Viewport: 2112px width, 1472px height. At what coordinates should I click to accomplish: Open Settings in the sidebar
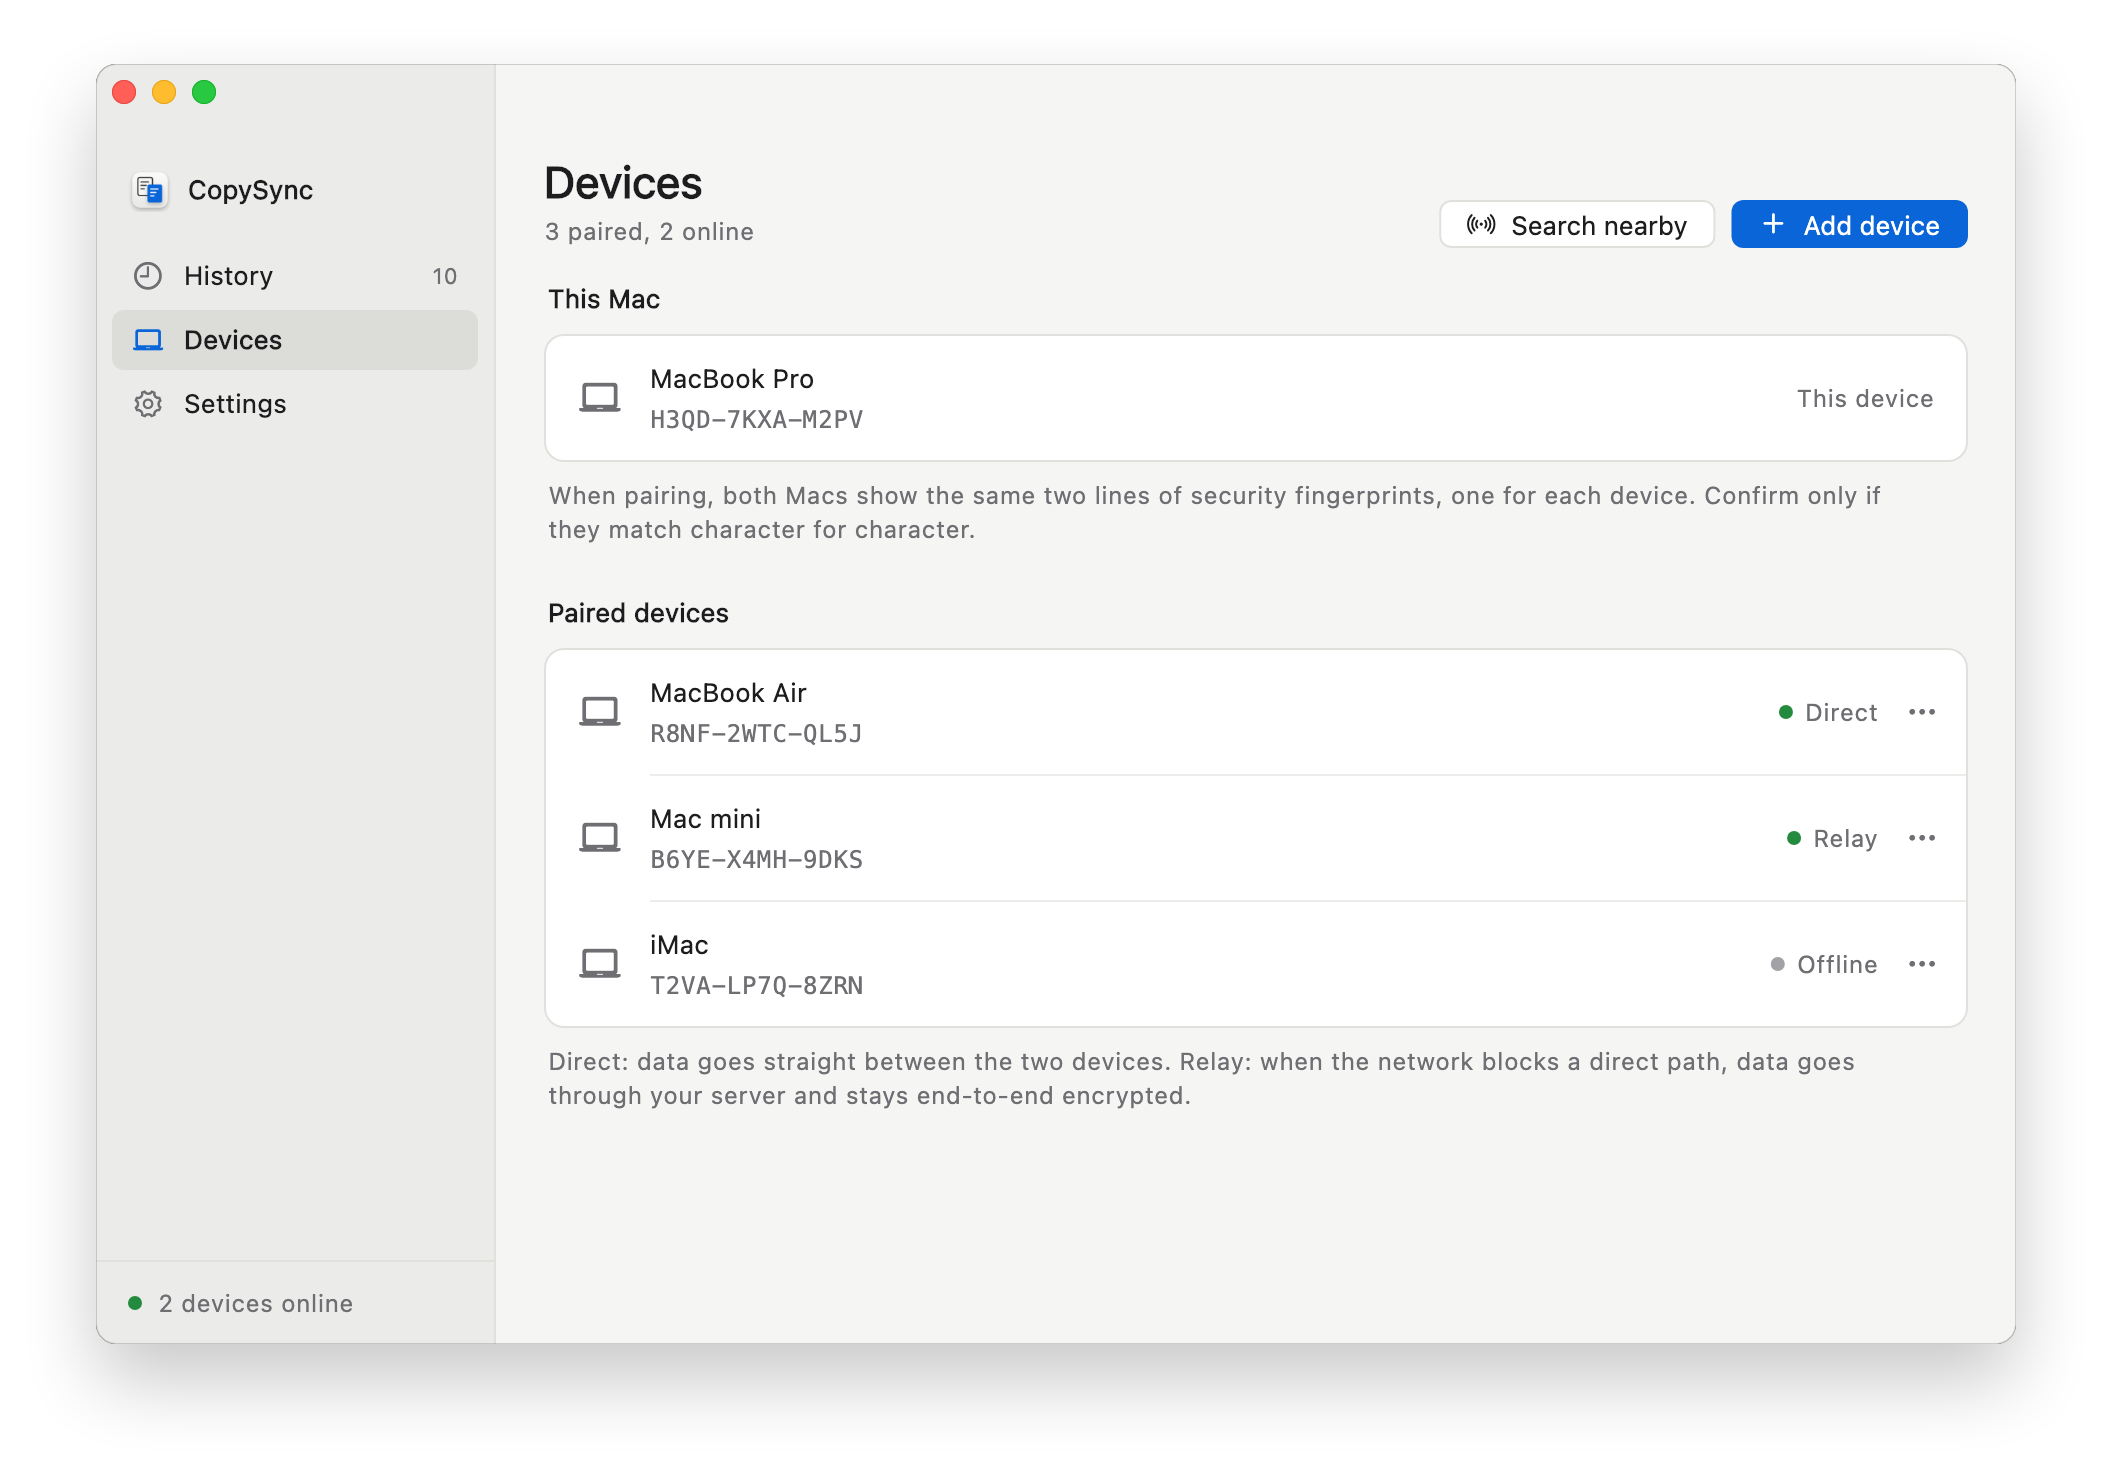click(x=295, y=404)
